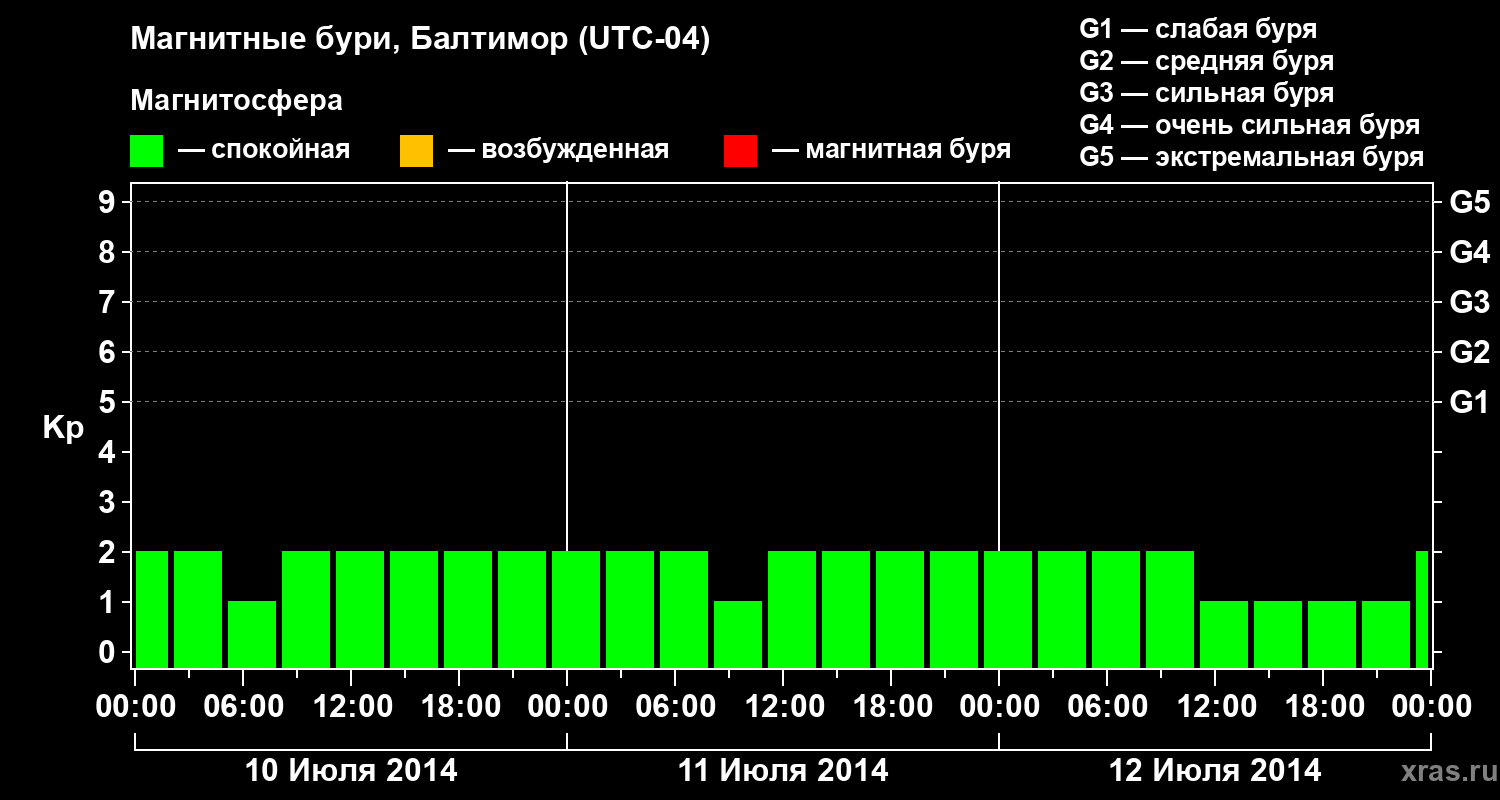Select the 'G5 — экстремальная буря' line
The image size is (1500, 800).
point(1251,157)
